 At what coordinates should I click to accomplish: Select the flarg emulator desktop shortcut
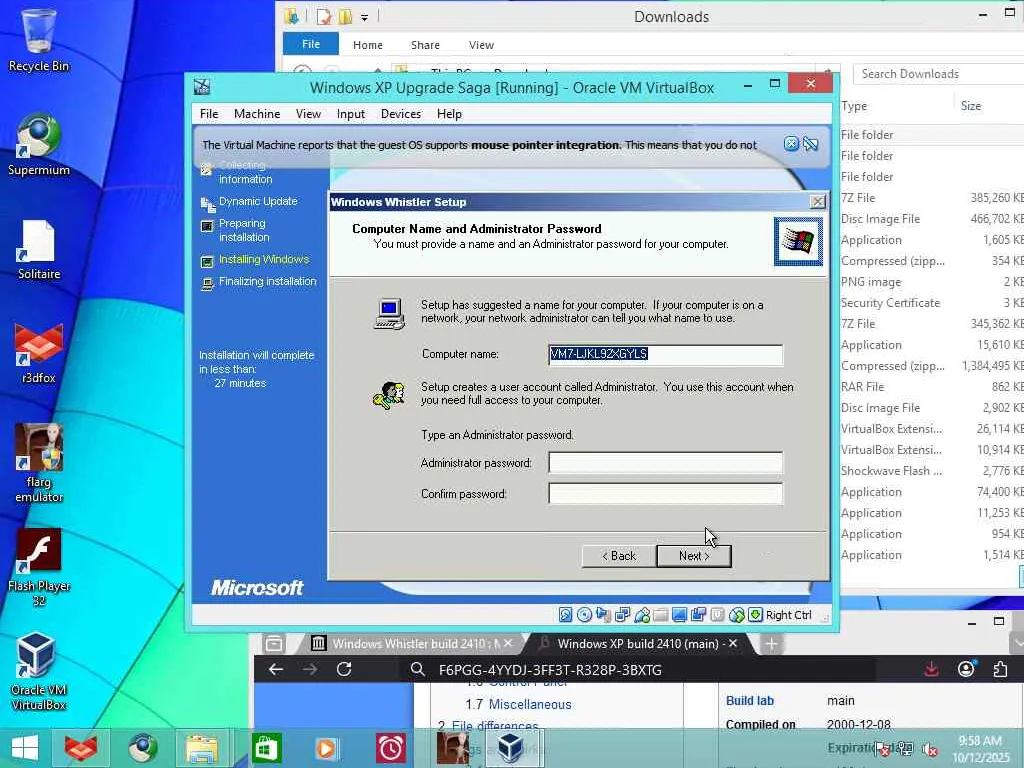click(39, 463)
